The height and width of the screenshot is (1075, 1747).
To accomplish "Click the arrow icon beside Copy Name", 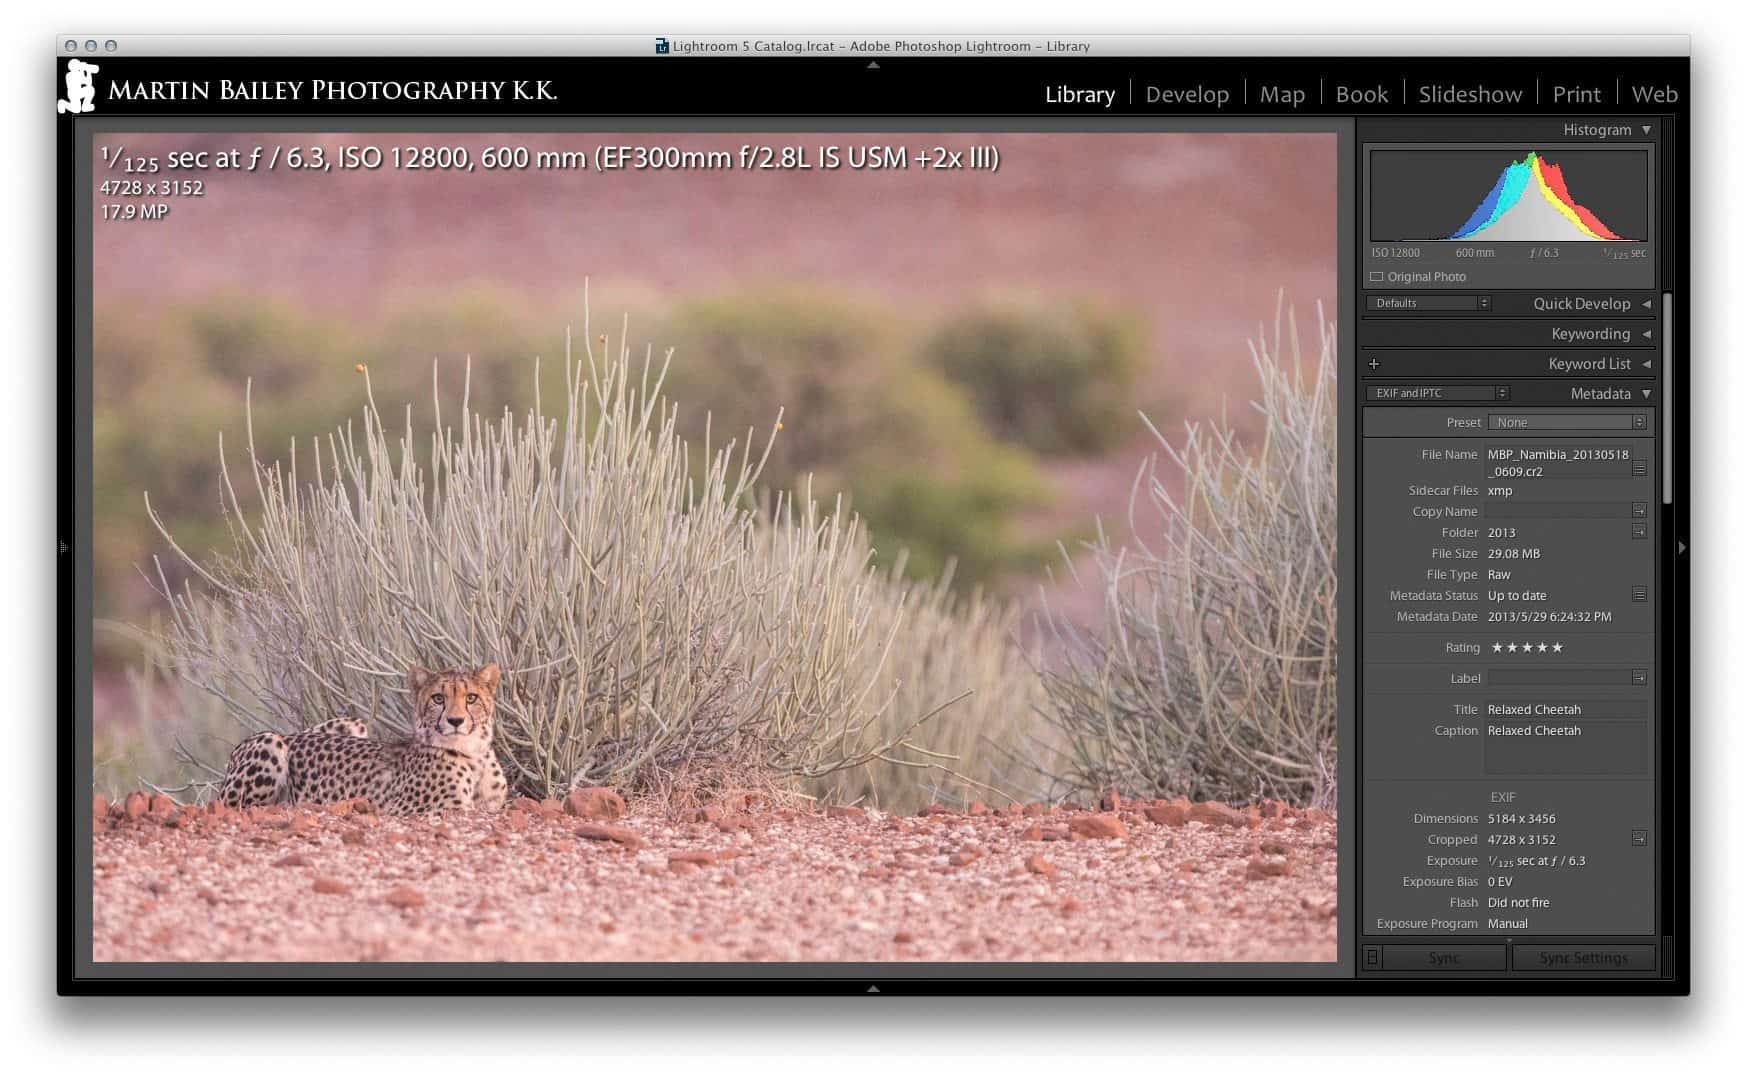I will point(1638,511).
